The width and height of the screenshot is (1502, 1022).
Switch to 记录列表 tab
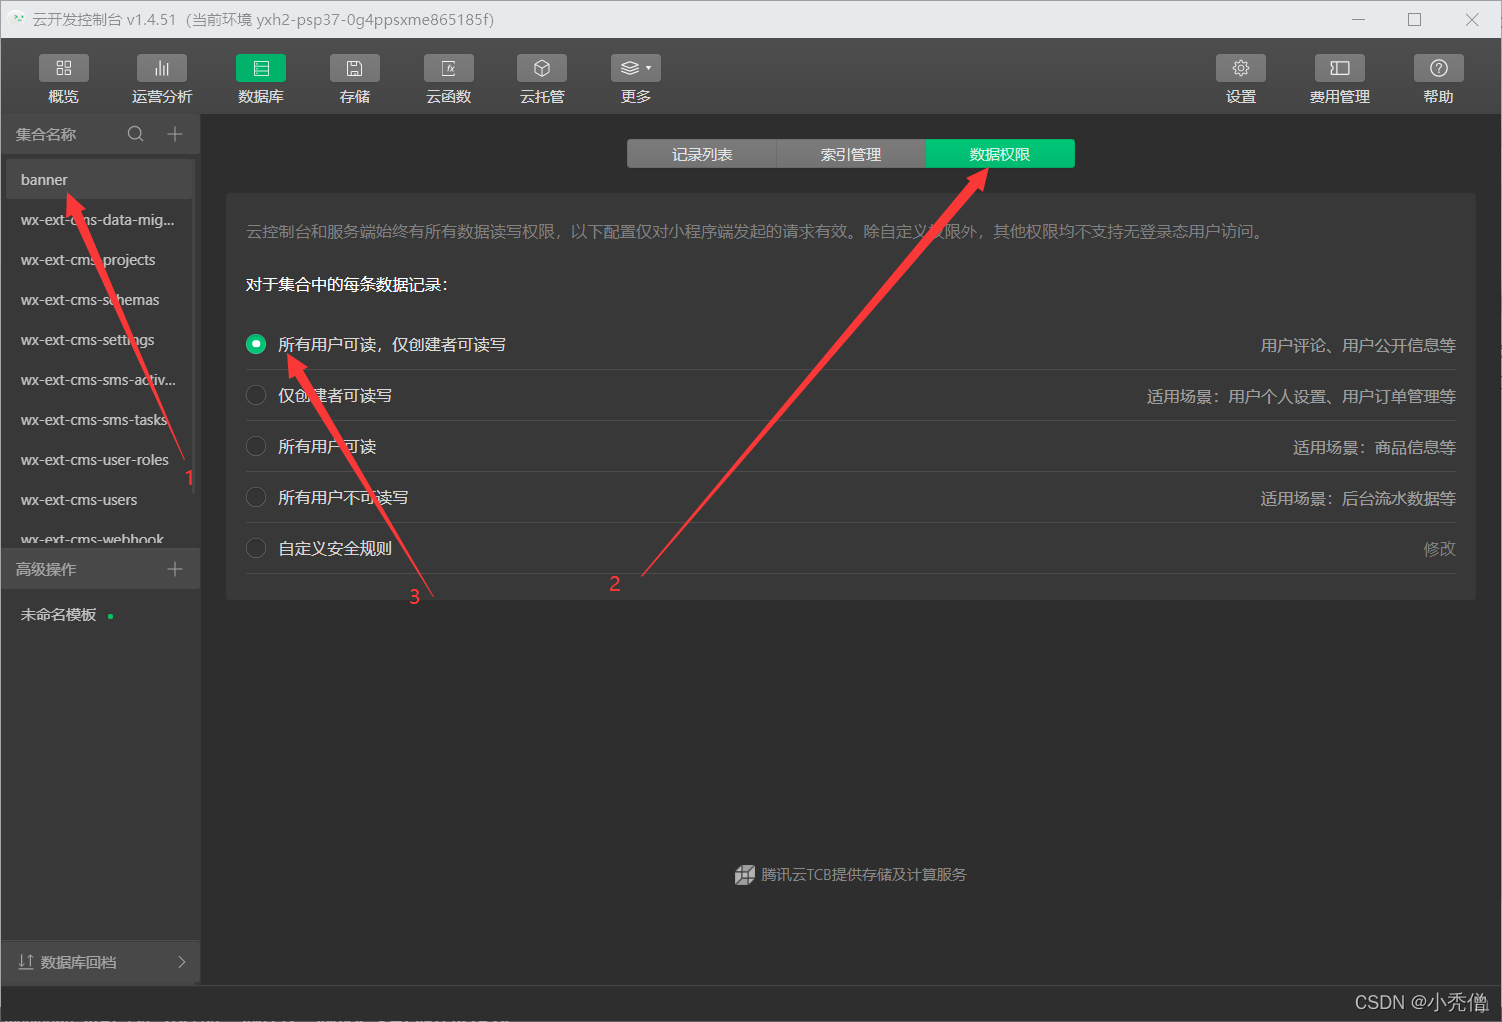tap(702, 154)
